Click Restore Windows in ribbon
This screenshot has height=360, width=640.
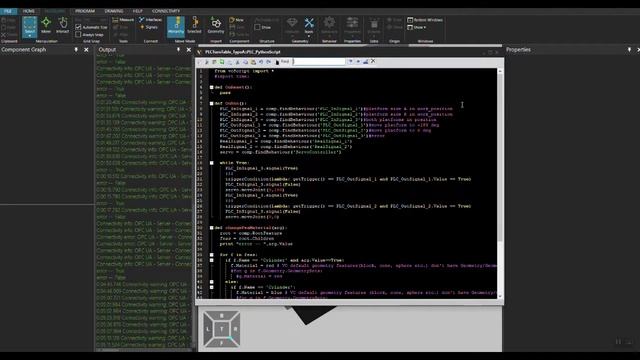pyautogui.click(x=425, y=20)
